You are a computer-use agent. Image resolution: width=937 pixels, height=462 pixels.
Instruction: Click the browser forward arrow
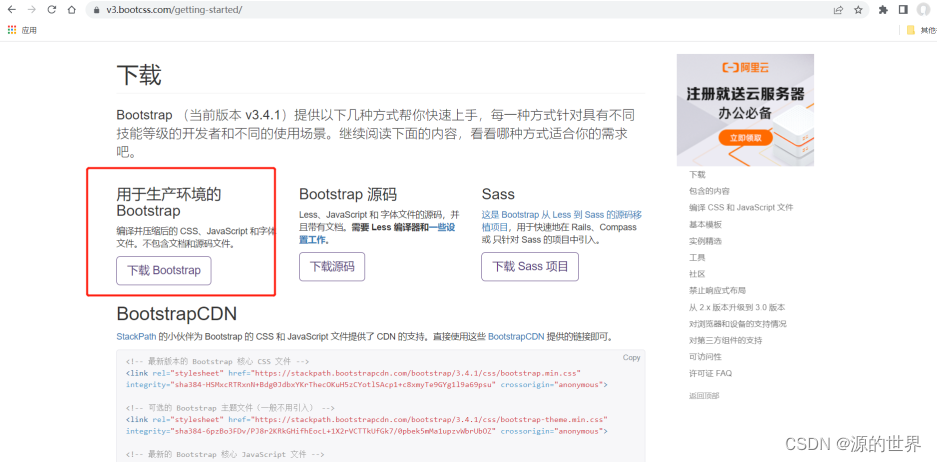32,10
